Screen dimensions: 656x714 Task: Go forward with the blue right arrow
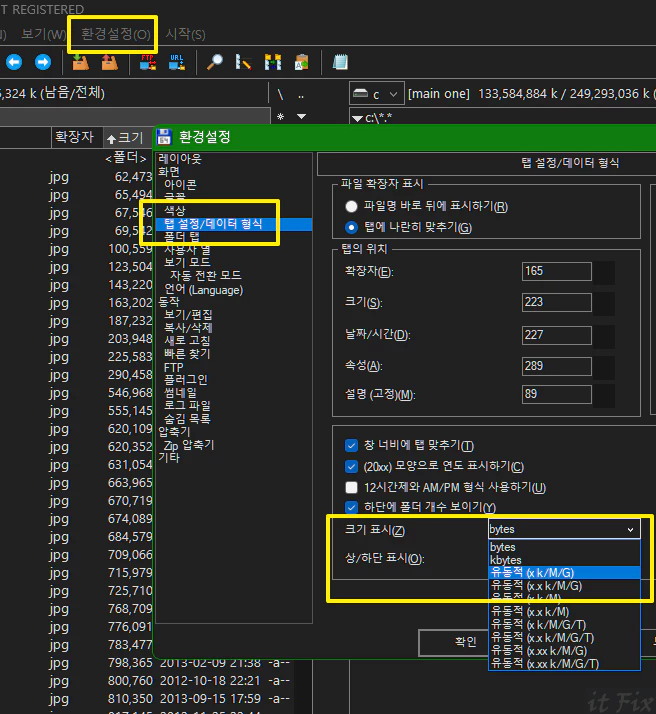coord(43,62)
